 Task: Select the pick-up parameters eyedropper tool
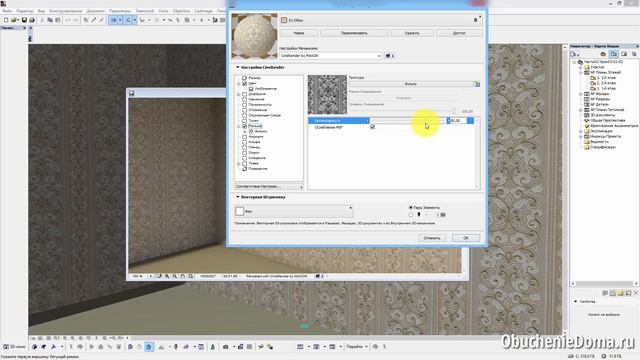94,20
